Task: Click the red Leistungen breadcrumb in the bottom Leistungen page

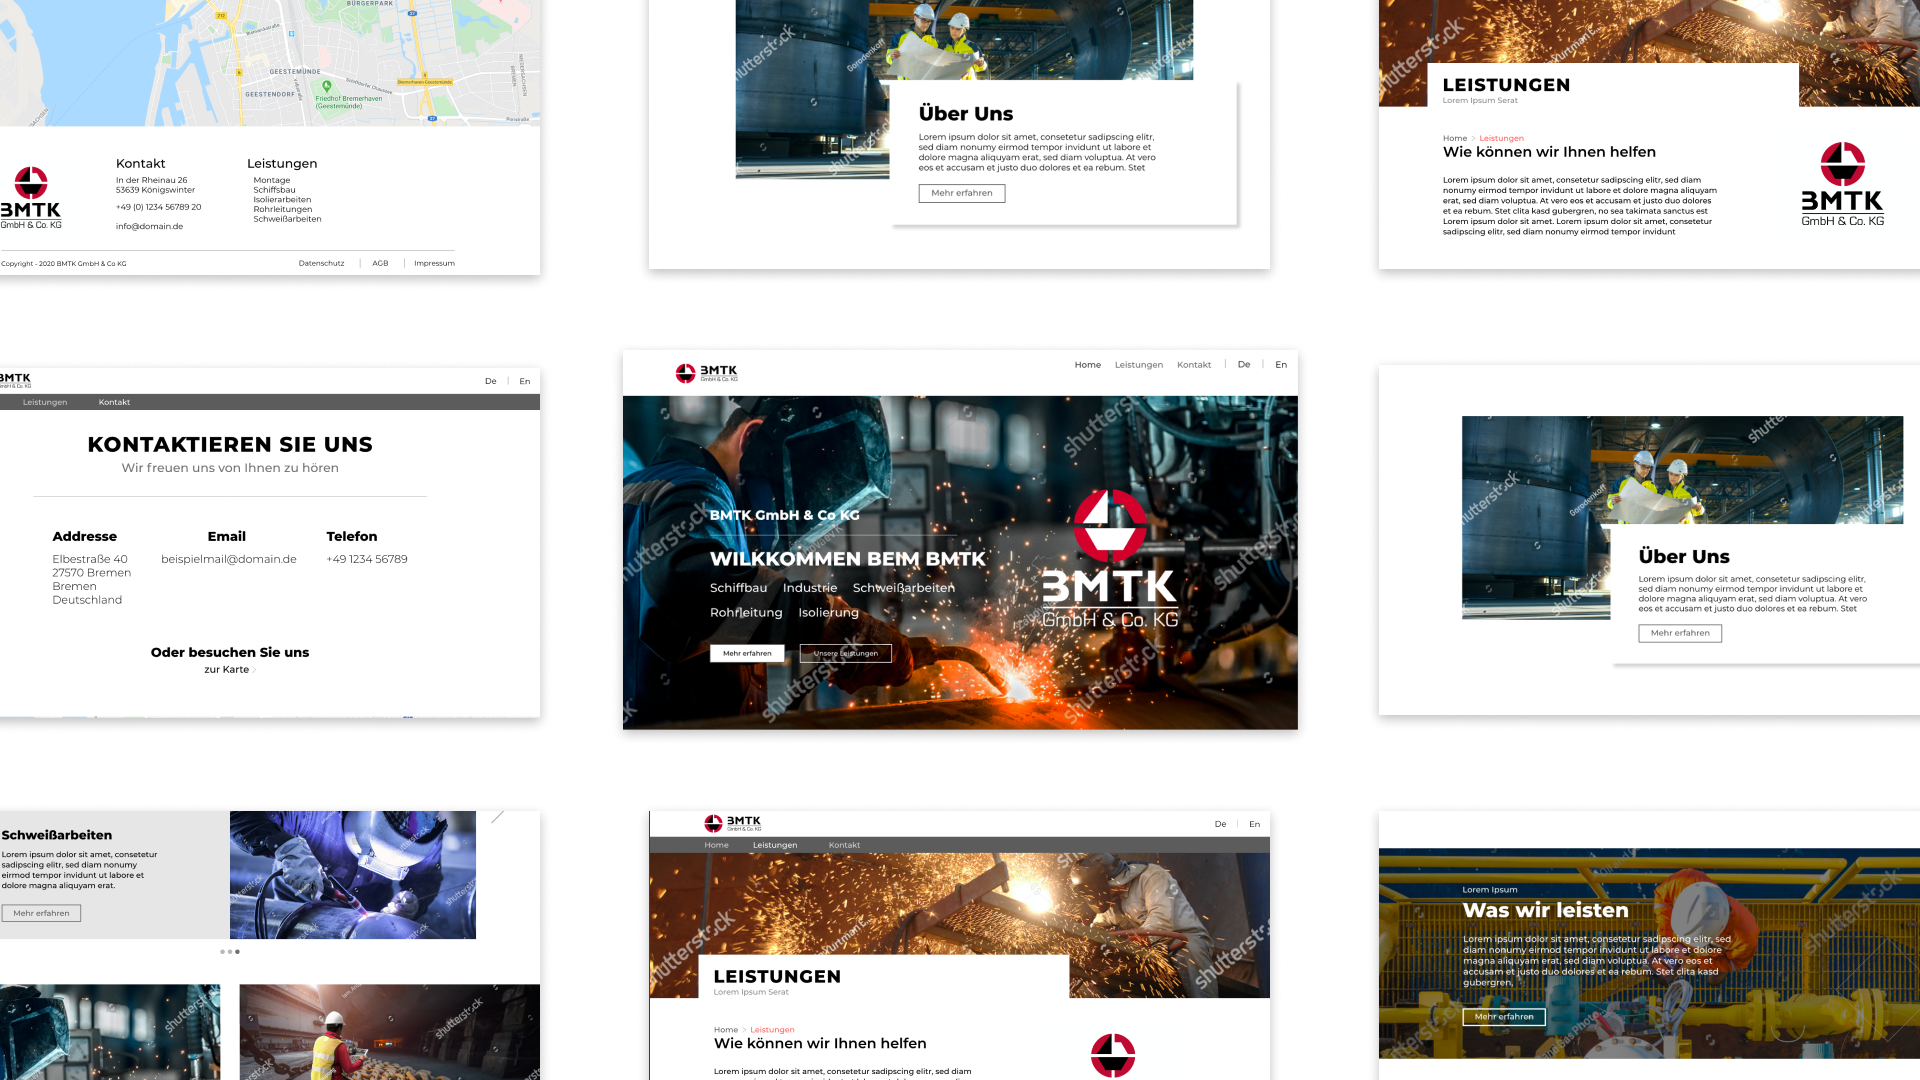Action: point(772,1030)
